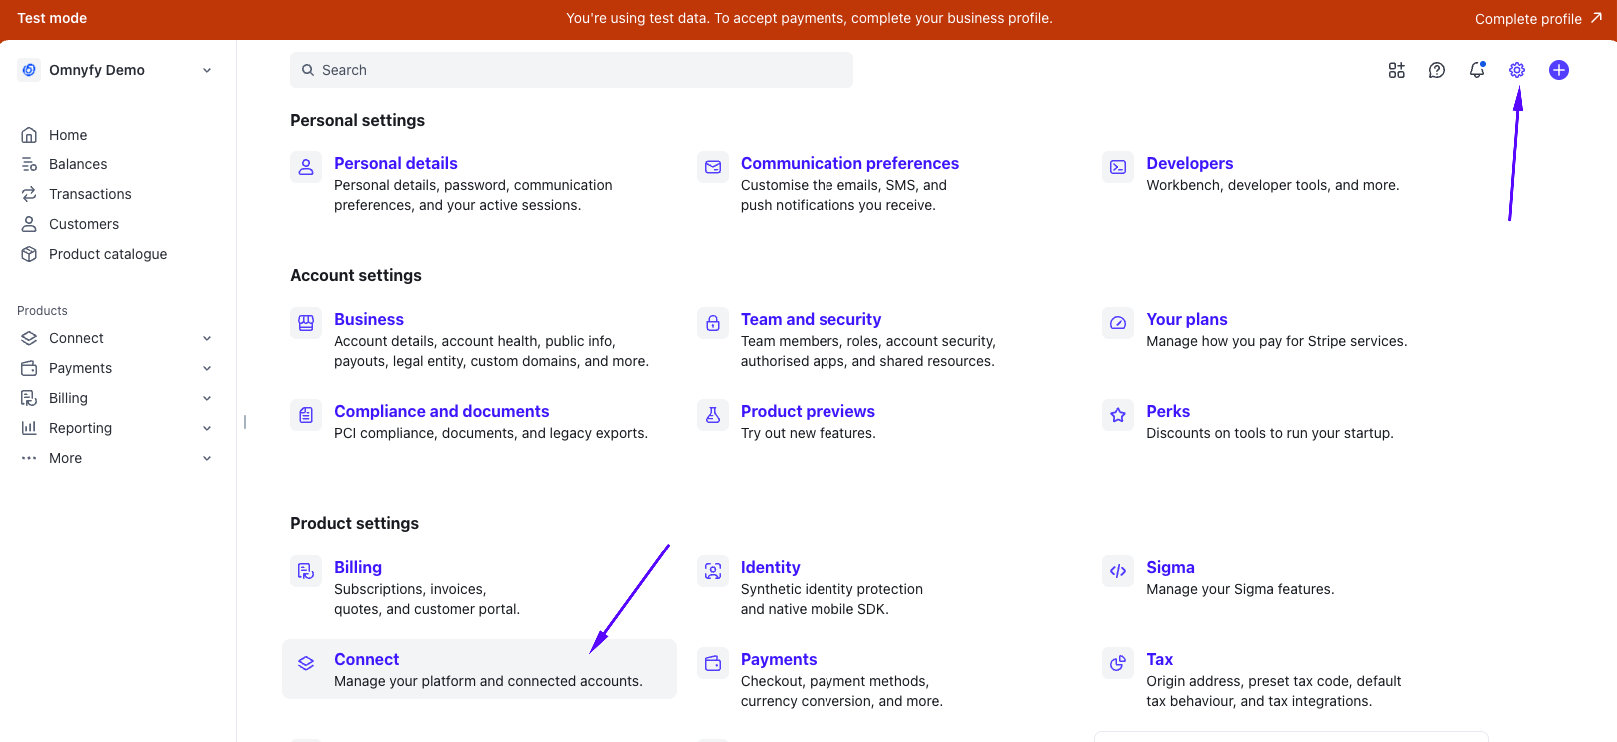Click the Identity face-scan icon

(x=713, y=571)
